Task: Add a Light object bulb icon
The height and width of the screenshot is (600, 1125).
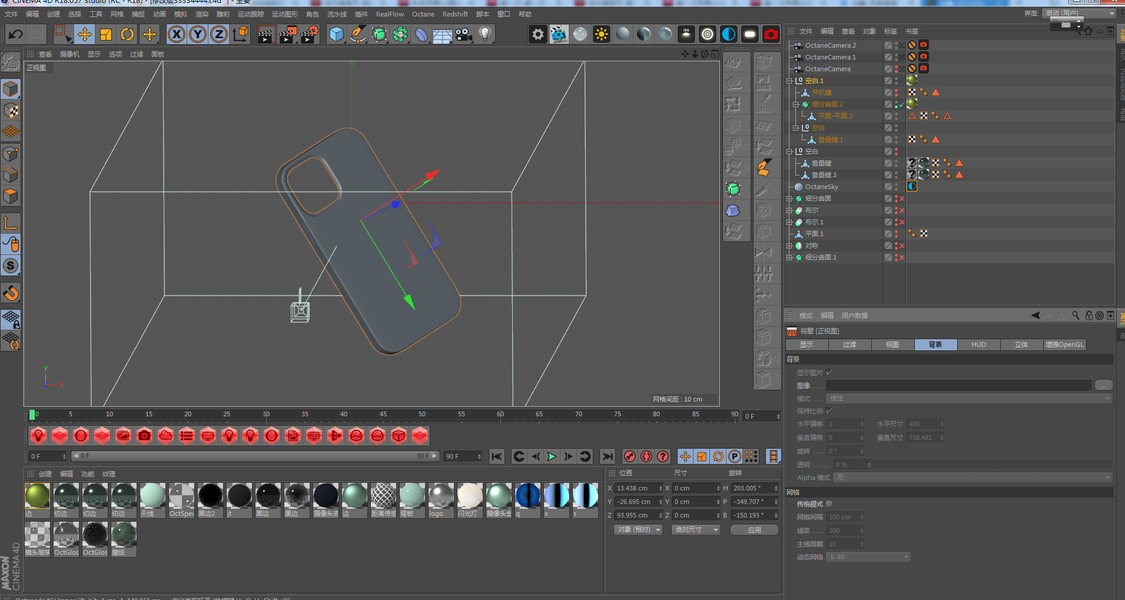Action: point(485,34)
